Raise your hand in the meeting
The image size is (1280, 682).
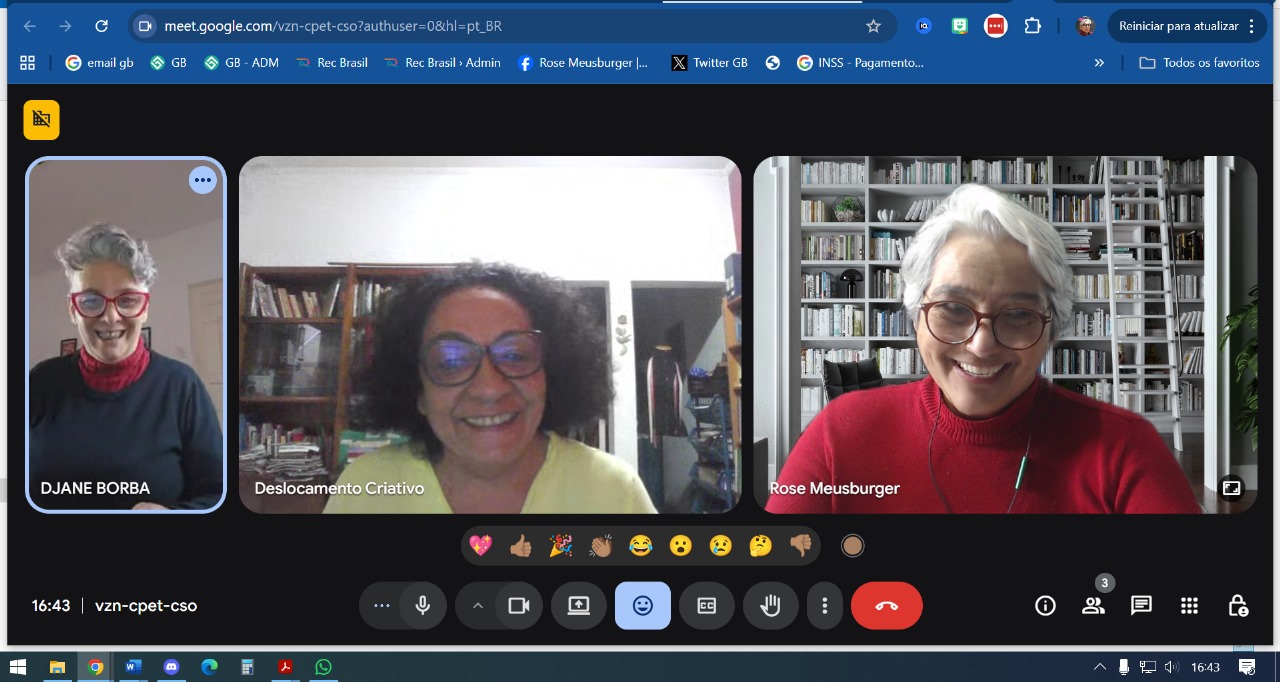coord(770,605)
